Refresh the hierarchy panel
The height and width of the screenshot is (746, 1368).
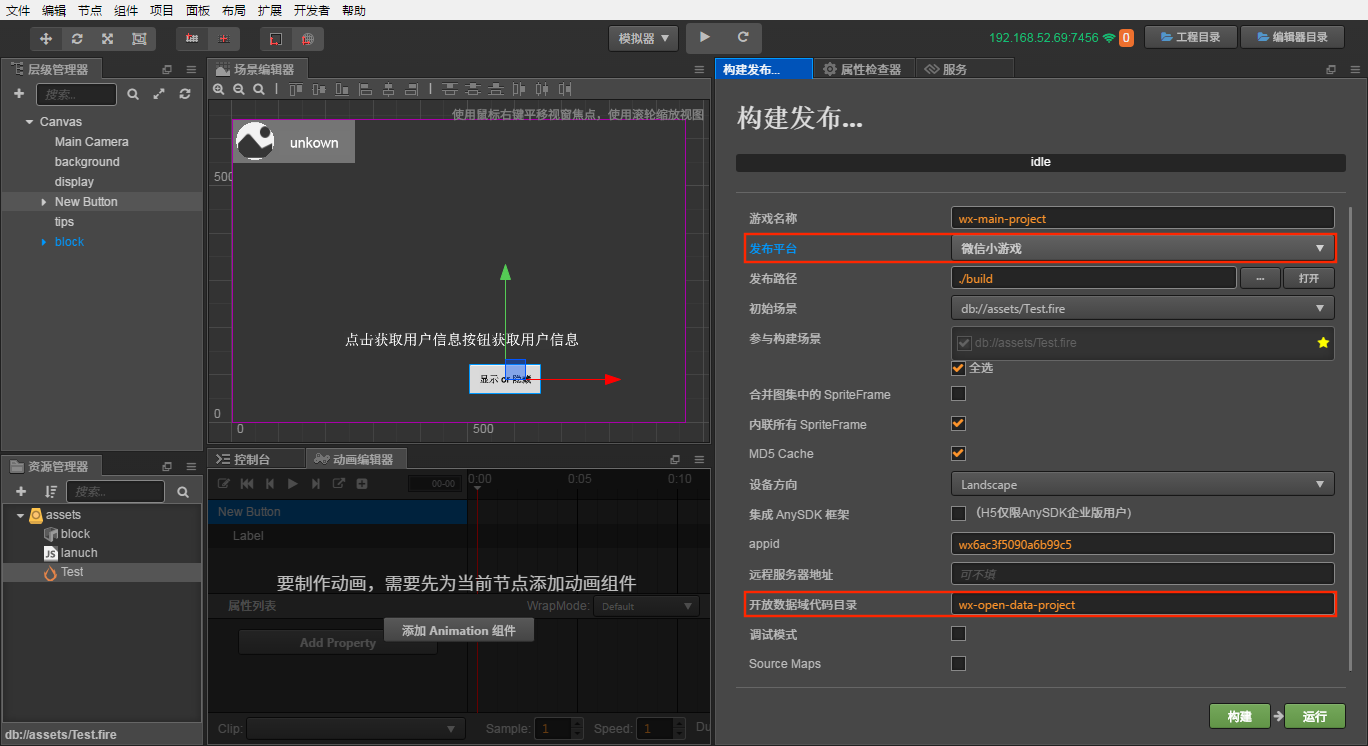pos(185,94)
